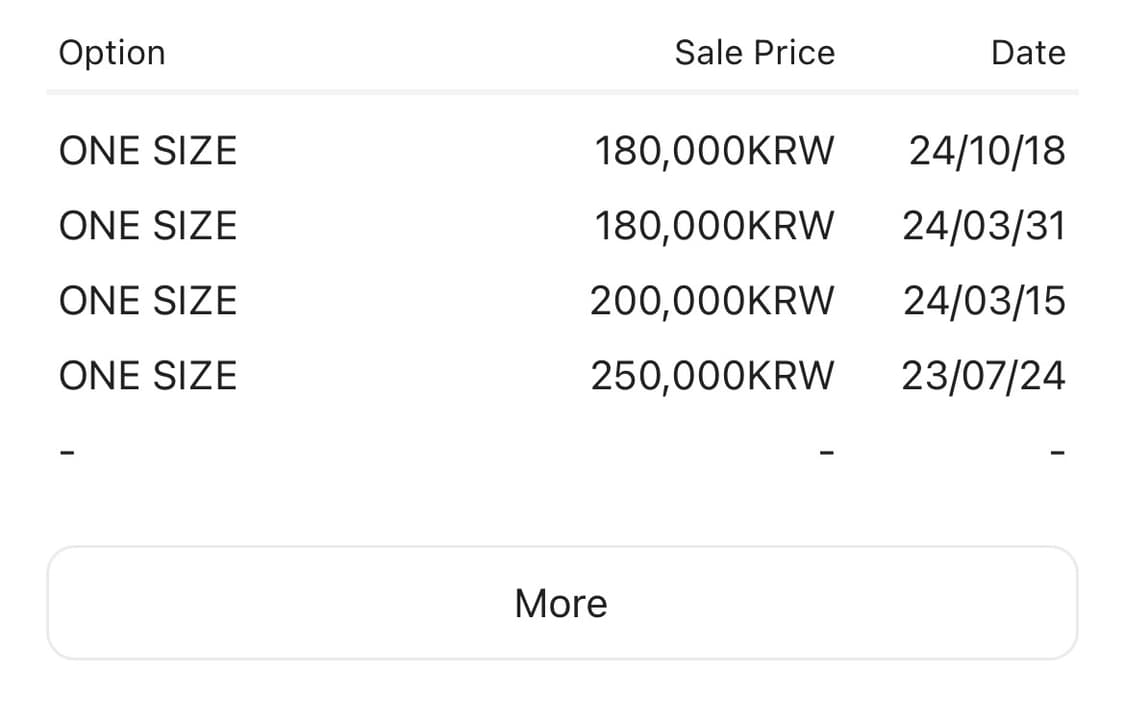Select the 24/03/31 date entry
This screenshot has height=718, width=1125.
(x=984, y=226)
